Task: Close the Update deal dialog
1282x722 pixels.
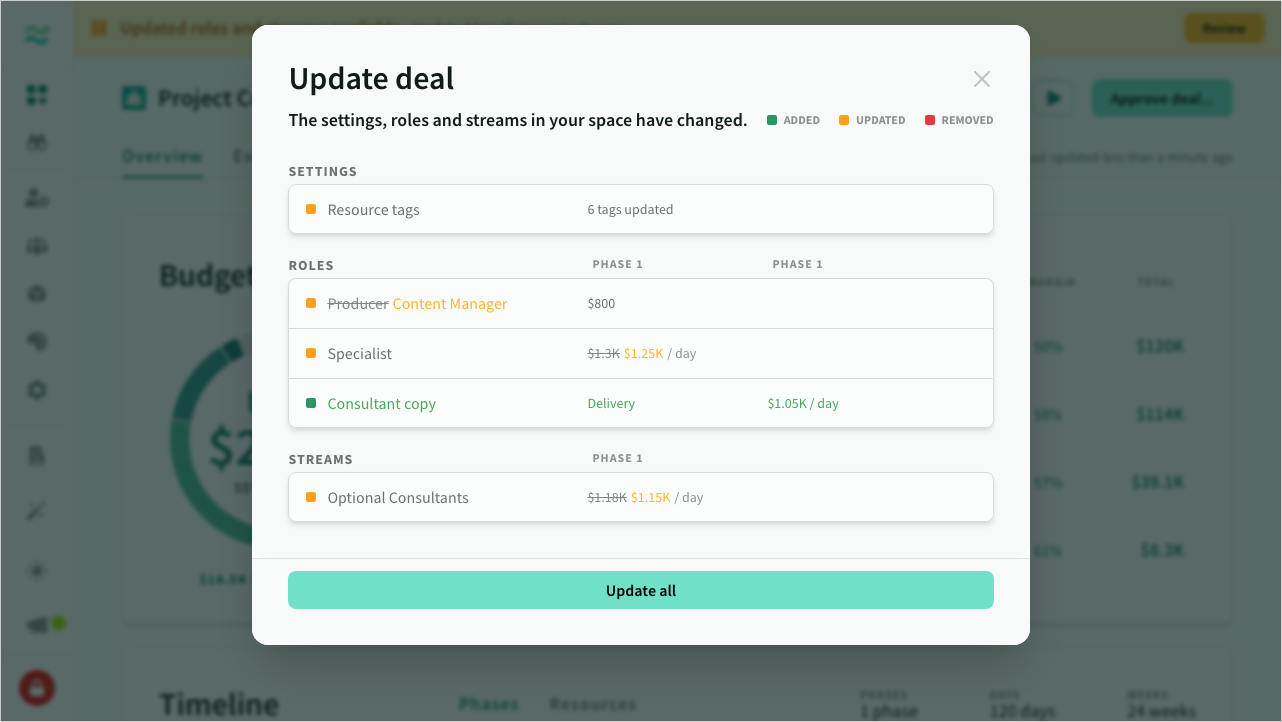Action: point(981,79)
